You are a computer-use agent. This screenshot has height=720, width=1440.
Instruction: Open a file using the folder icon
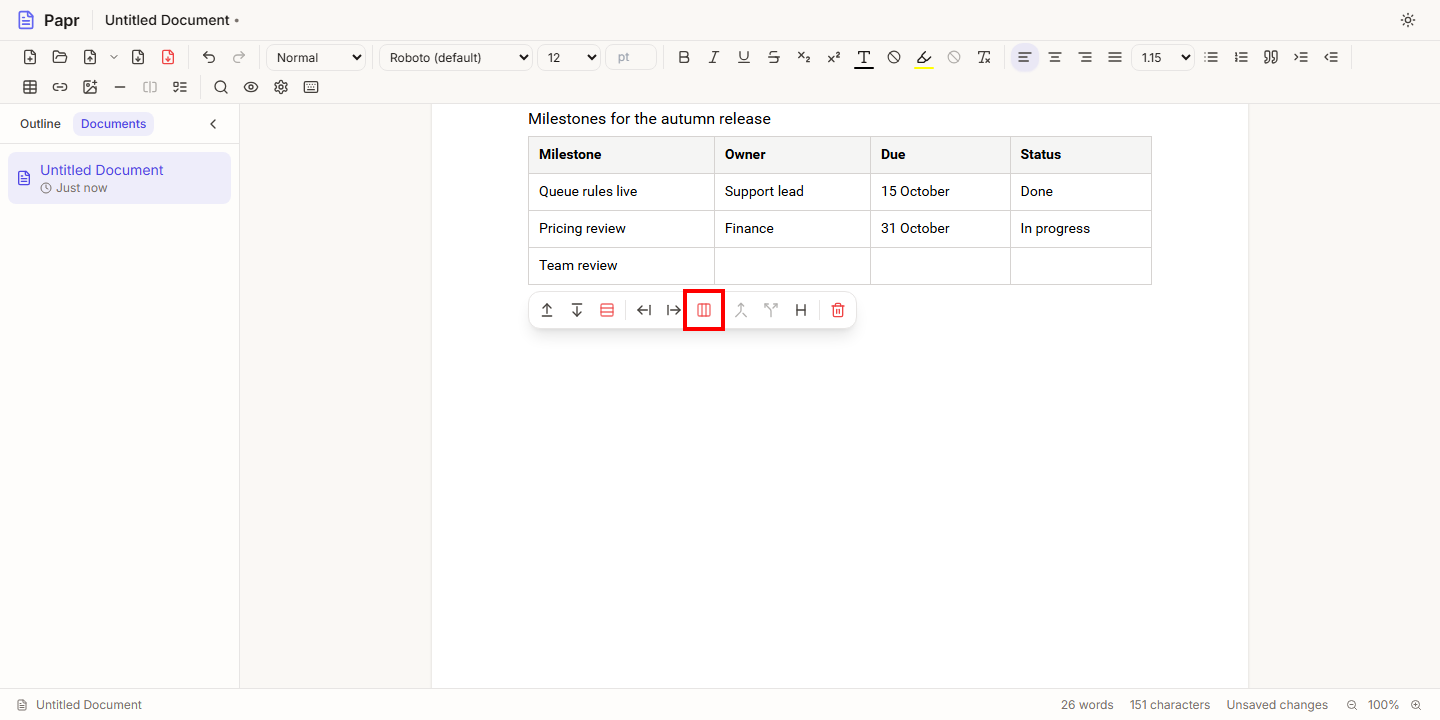pyautogui.click(x=60, y=57)
